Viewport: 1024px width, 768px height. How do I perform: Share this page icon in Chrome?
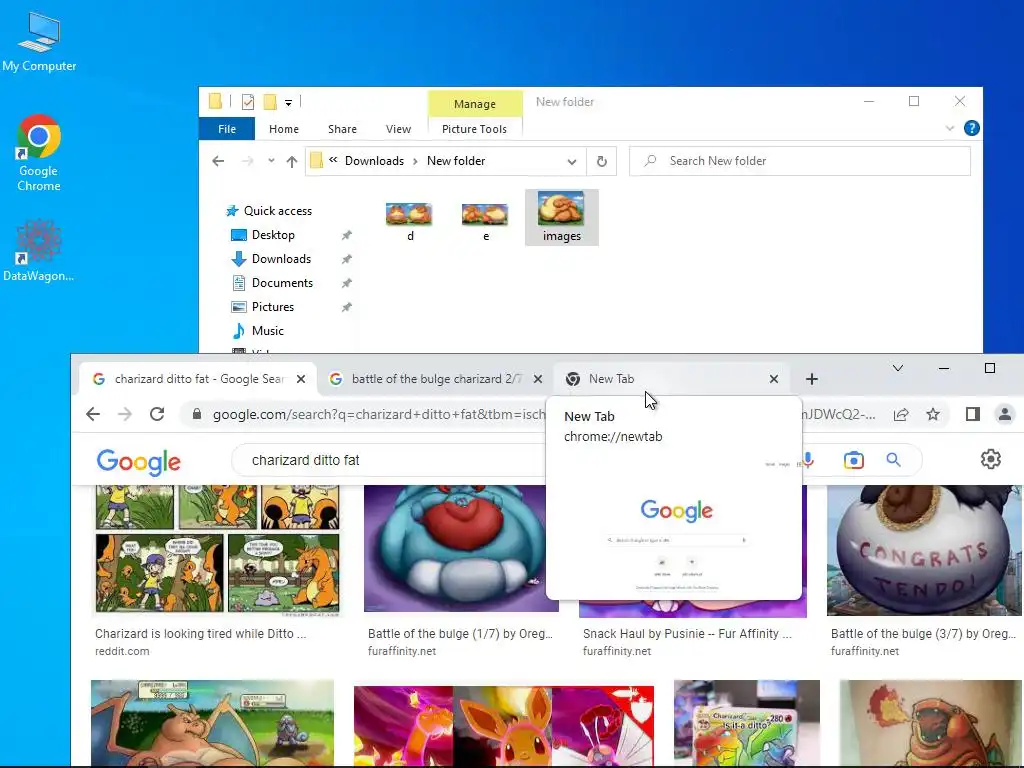coord(901,414)
